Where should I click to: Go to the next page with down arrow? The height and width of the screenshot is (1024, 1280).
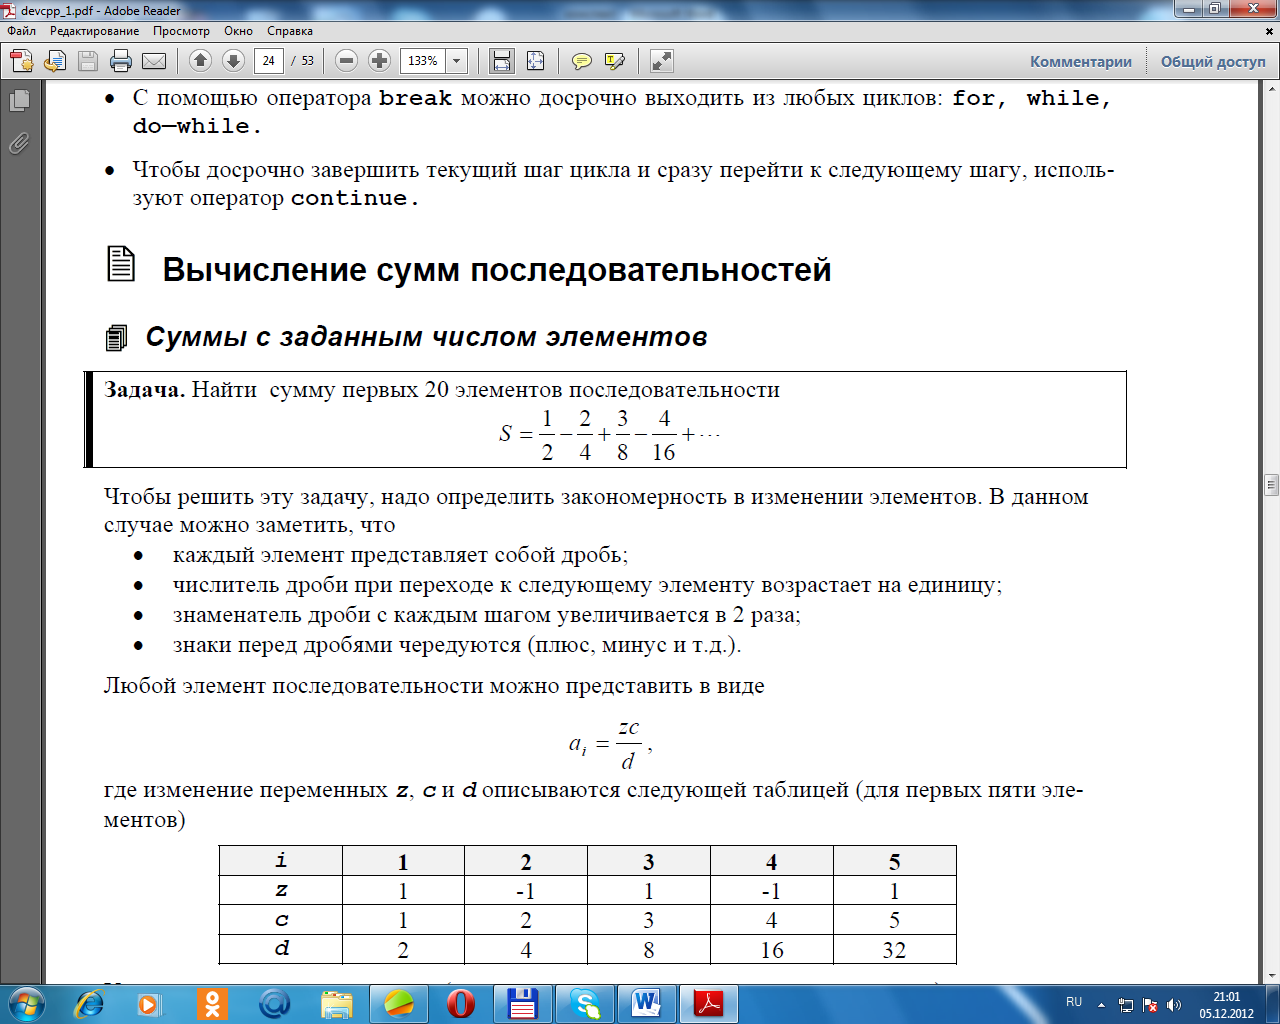pyautogui.click(x=233, y=61)
